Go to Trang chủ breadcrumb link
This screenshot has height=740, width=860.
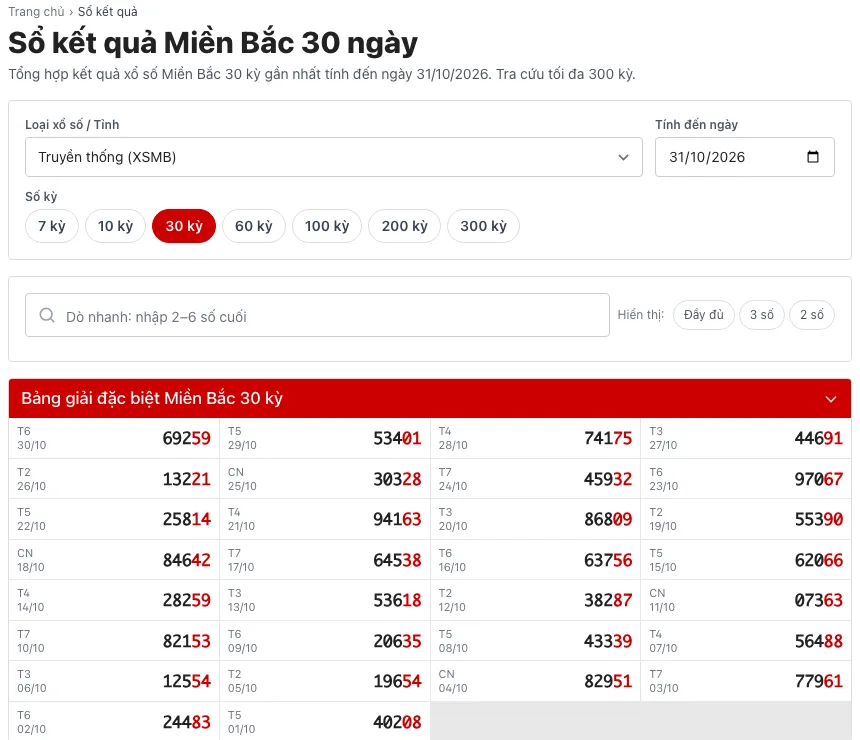[x=36, y=12]
